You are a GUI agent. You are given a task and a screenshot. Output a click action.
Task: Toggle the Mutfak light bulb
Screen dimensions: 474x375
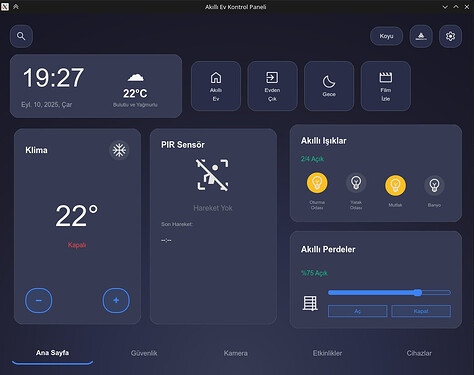tap(395, 185)
